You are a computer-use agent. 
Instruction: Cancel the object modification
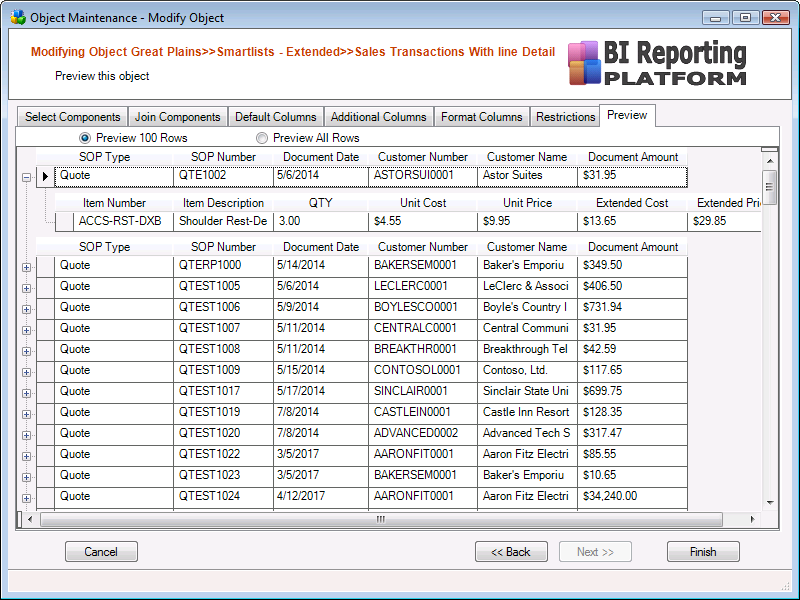[x=101, y=552]
